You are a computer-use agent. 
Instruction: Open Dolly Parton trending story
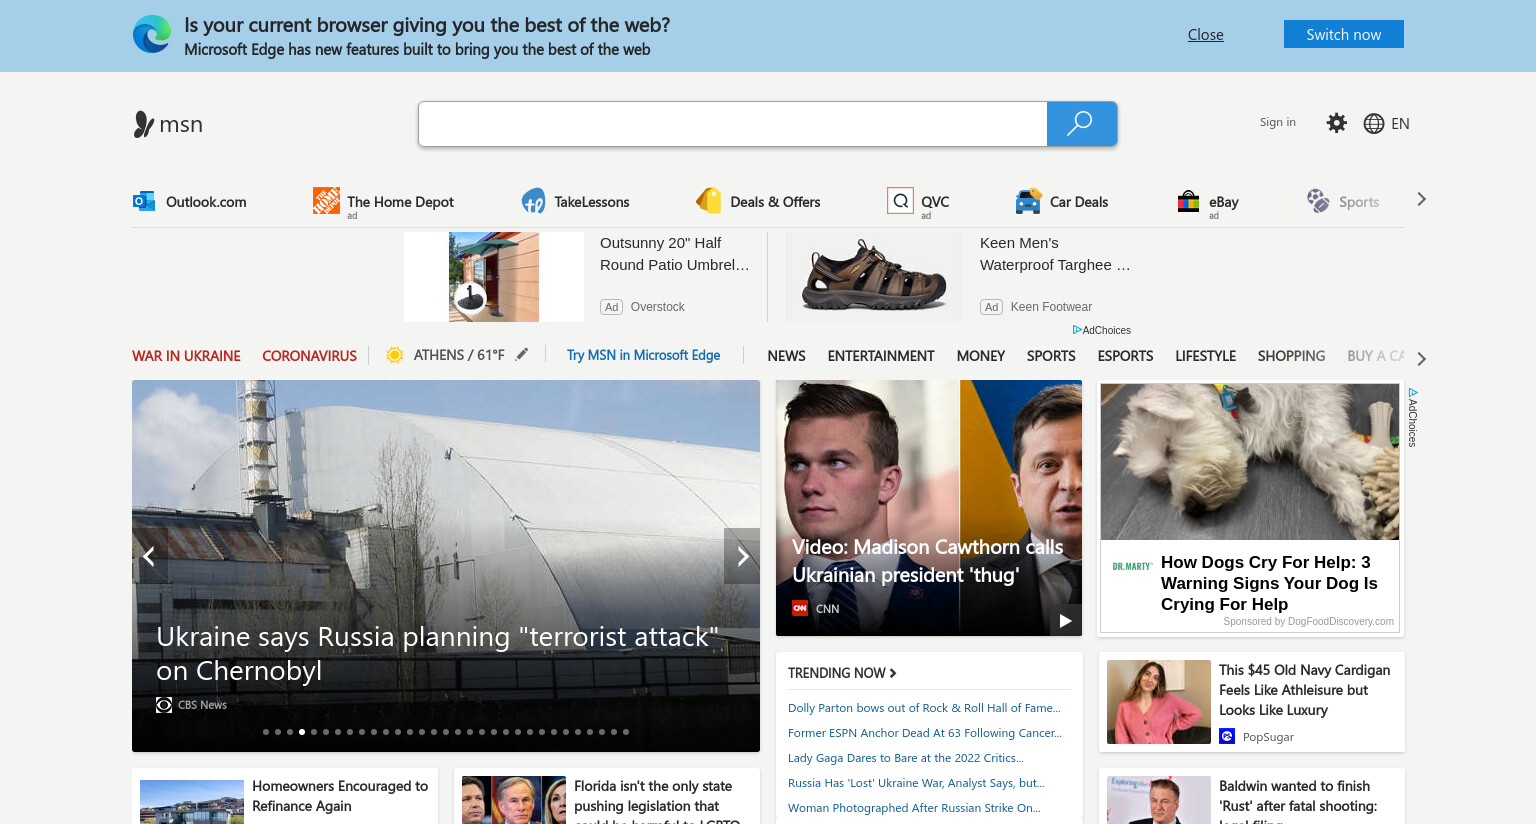(x=924, y=708)
